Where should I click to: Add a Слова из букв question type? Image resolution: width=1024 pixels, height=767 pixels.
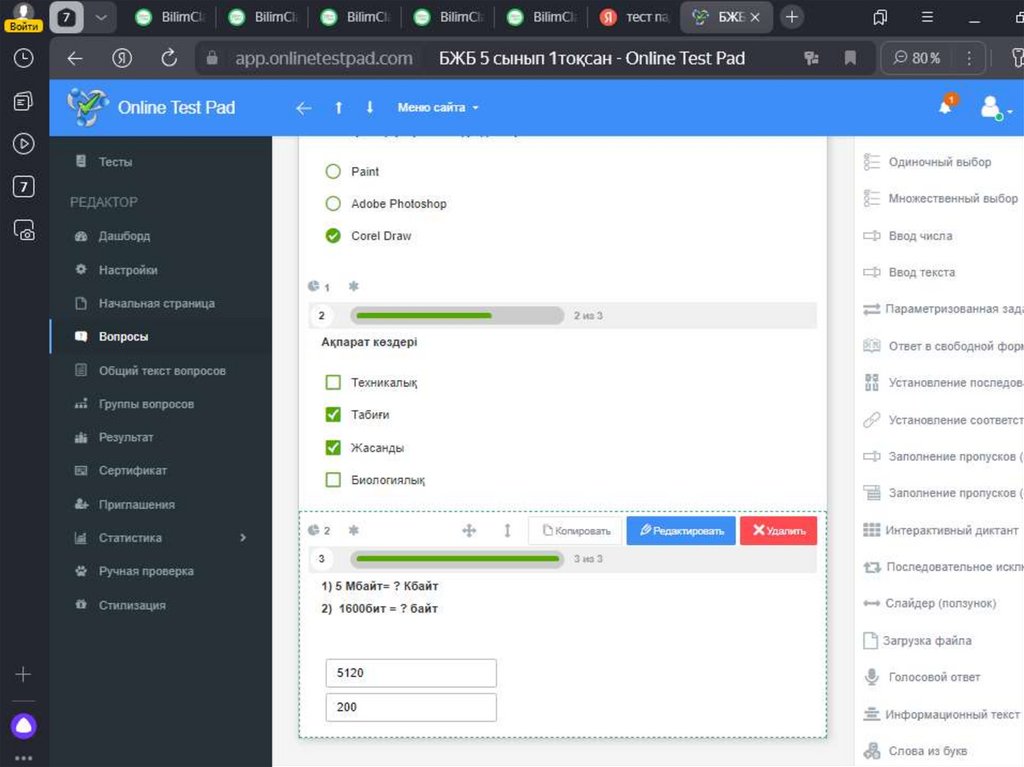916,751
